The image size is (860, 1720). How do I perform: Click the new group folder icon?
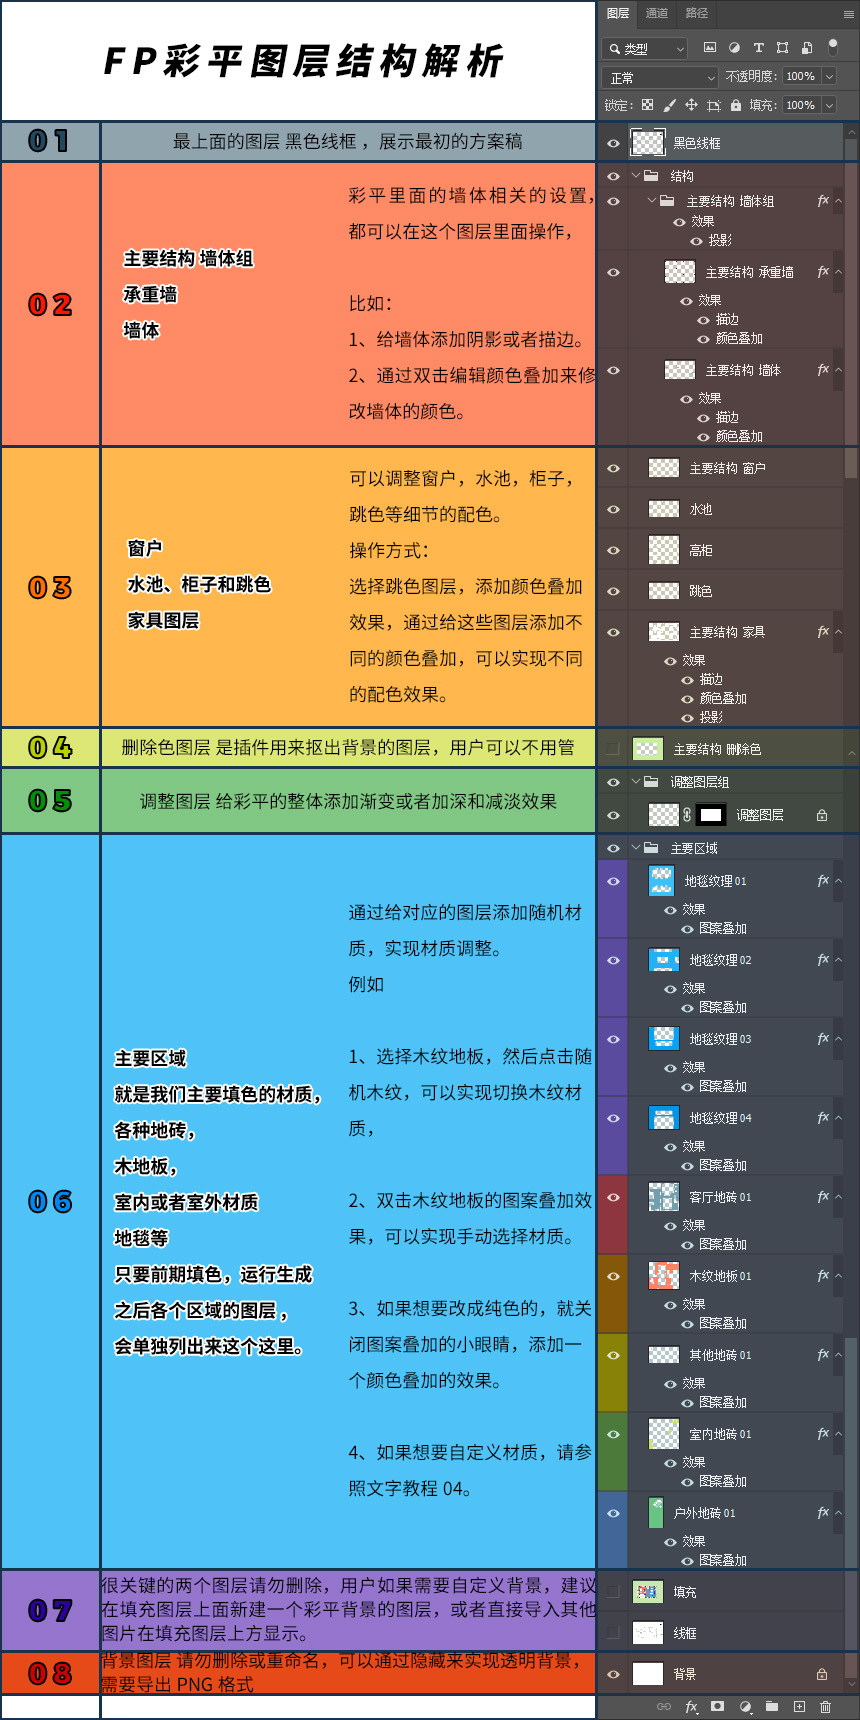pyautogui.click(x=772, y=1707)
